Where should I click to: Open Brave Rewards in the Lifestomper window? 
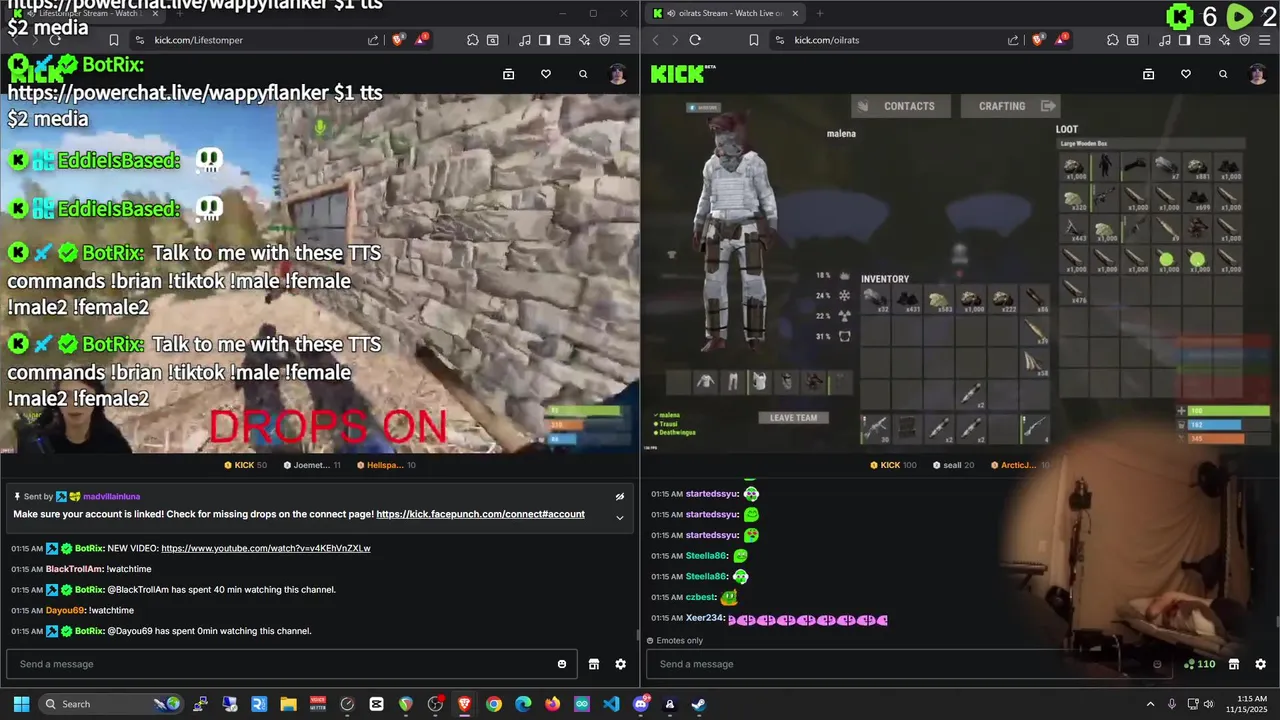[x=421, y=40]
